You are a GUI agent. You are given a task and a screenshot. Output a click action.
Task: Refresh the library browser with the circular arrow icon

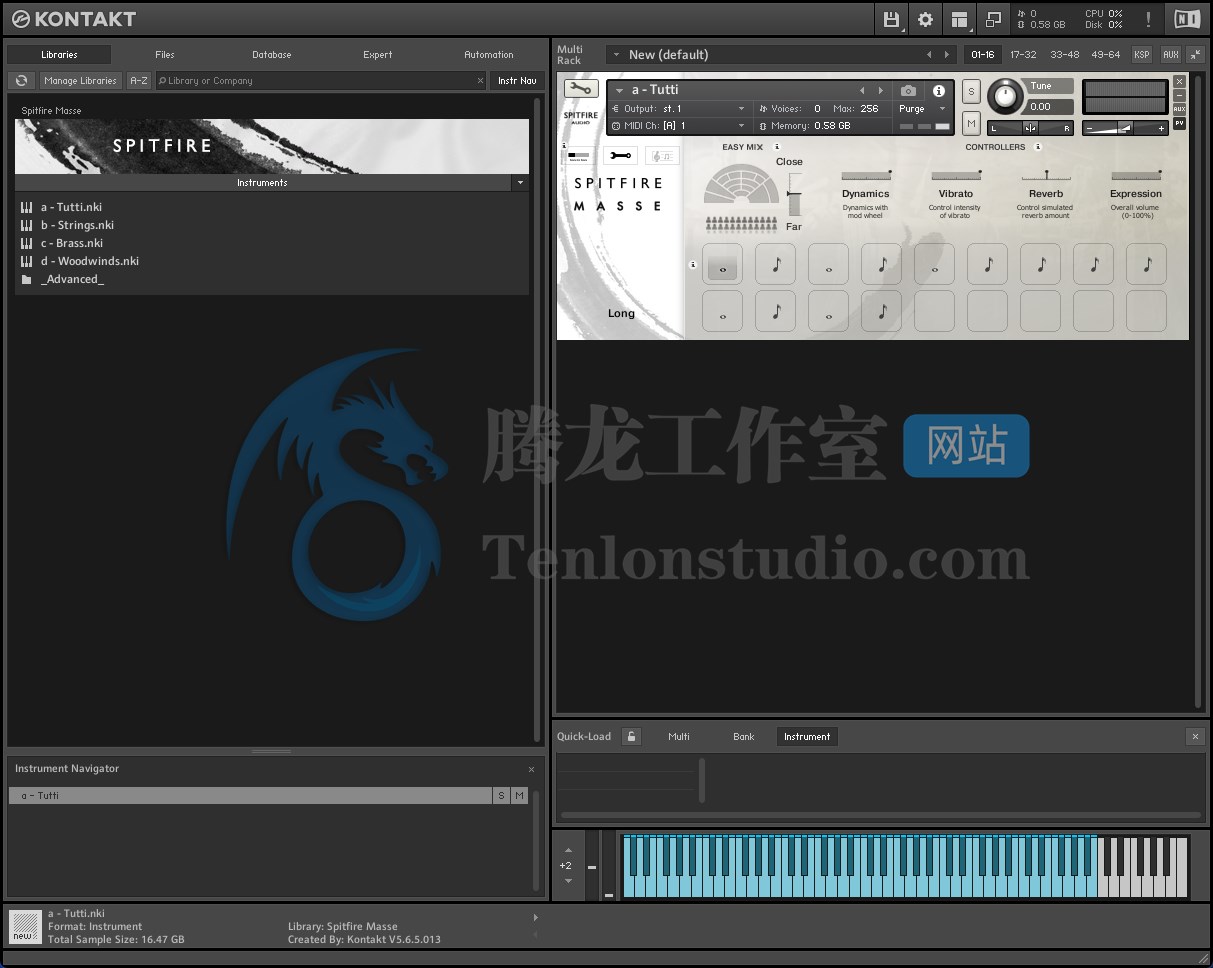[21, 80]
